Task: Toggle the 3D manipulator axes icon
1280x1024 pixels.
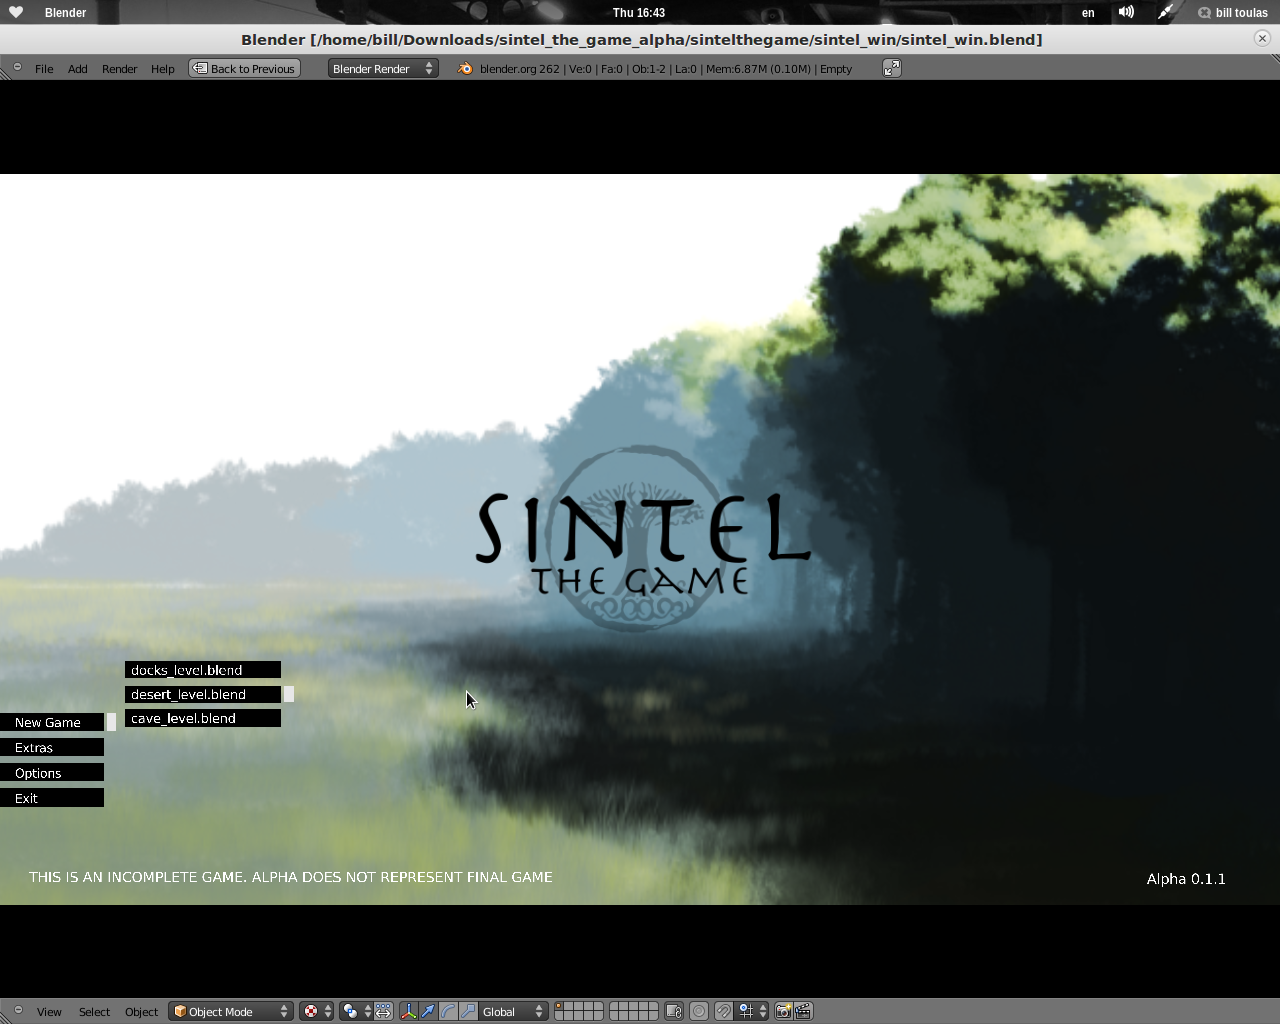Action: (408, 1012)
